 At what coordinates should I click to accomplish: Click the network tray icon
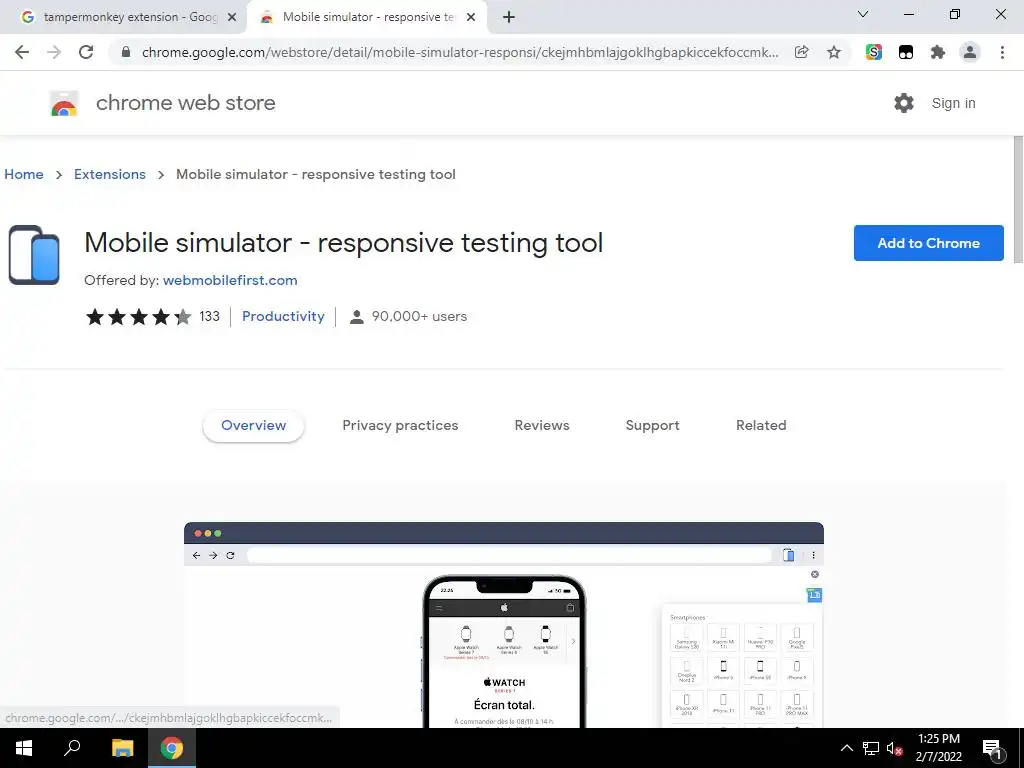click(871, 748)
